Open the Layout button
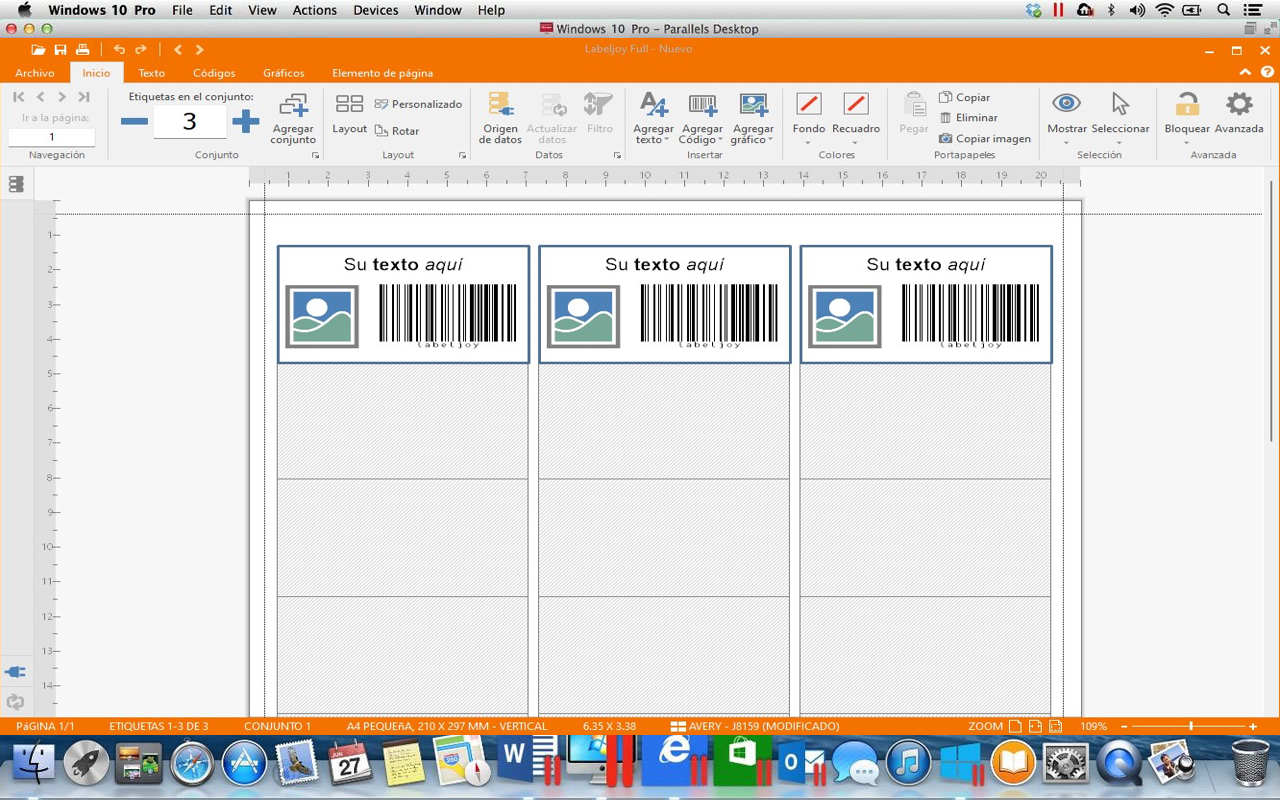The width and height of the screenshot is (1280, 800). pos(349,114)
